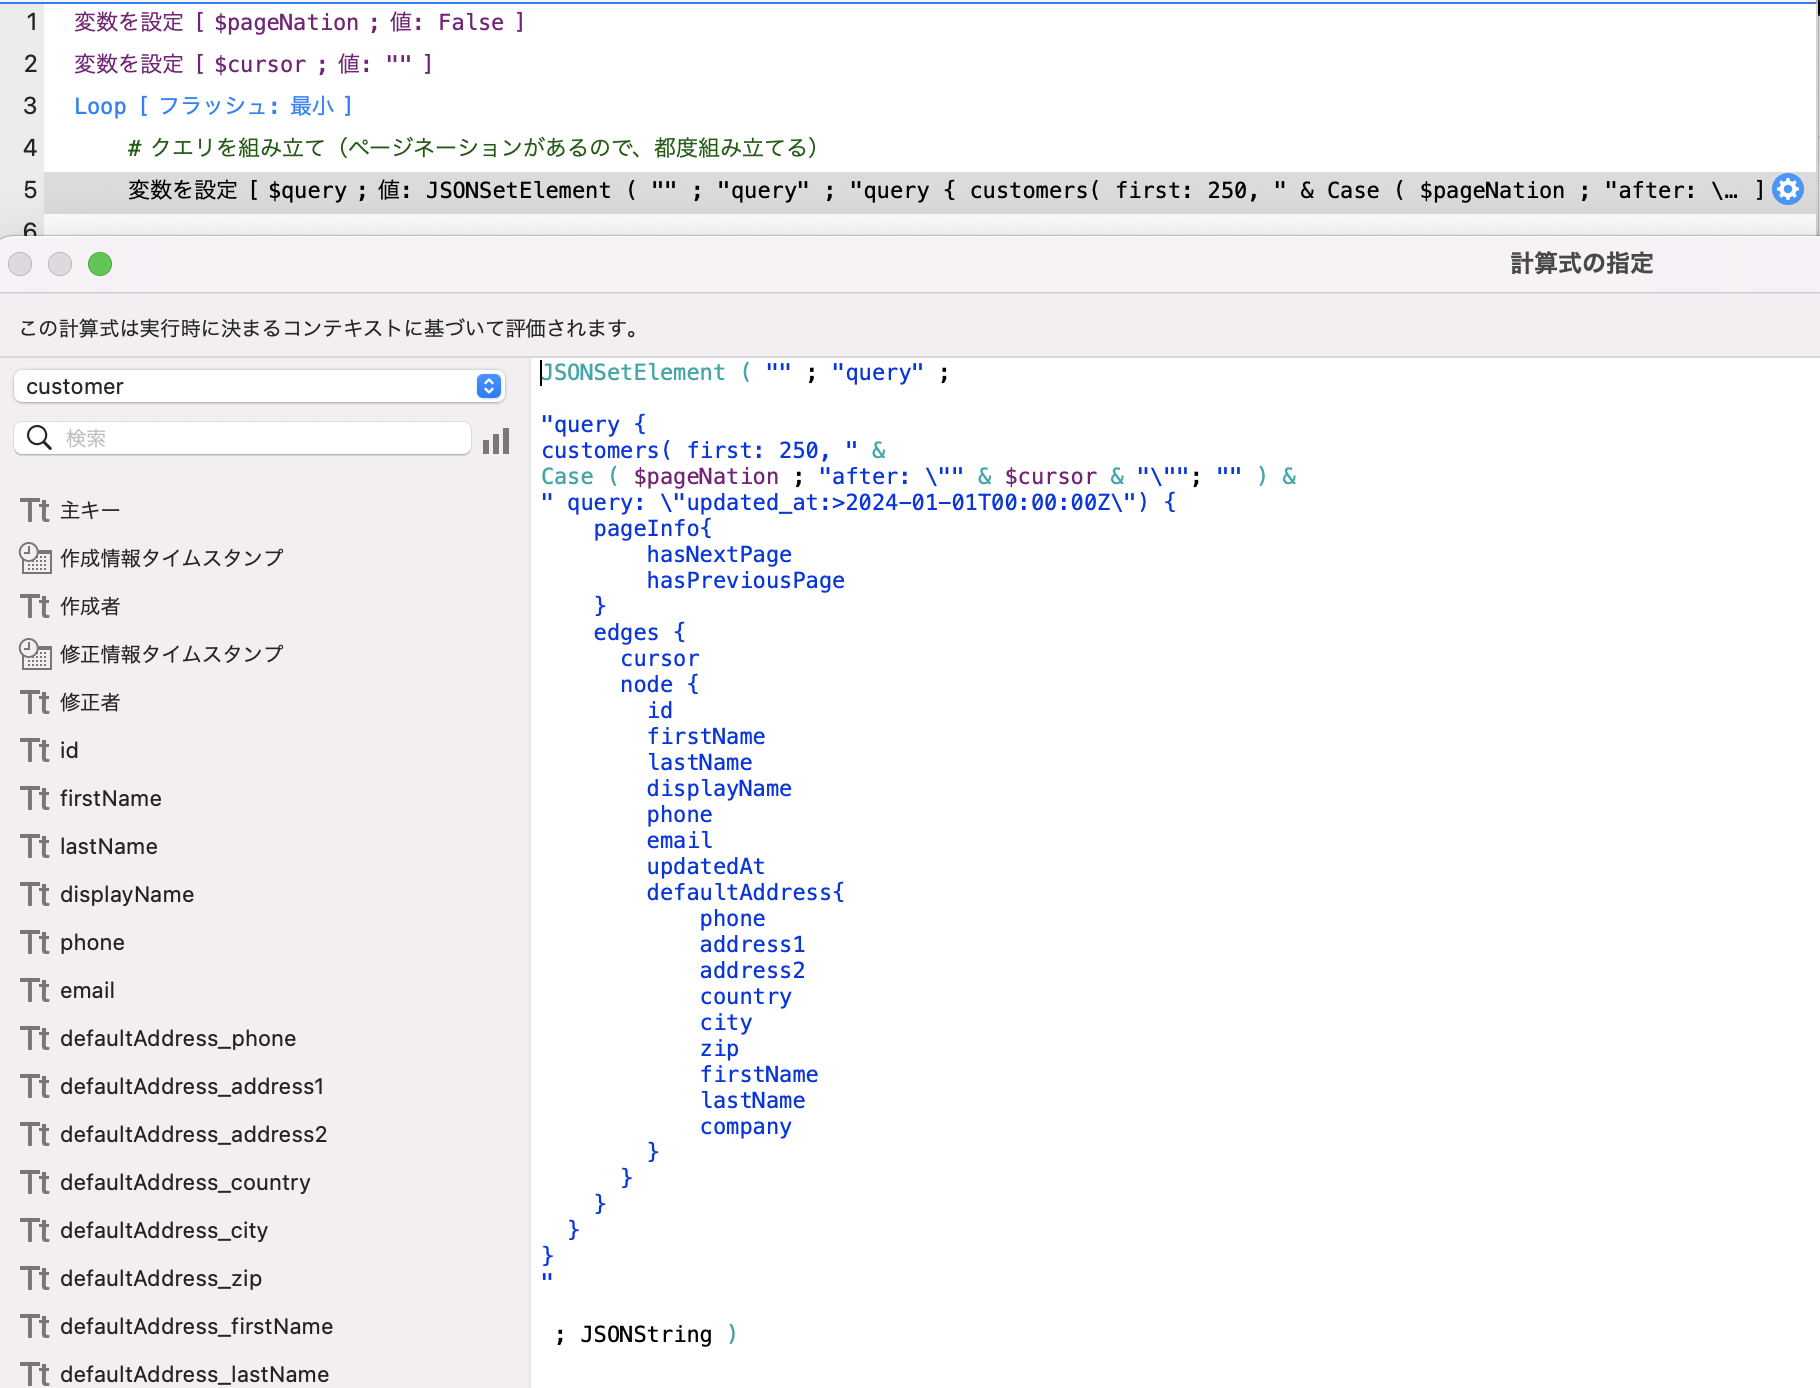Select the $cursor variable step on line 2
This screenshot has height=1388, width=1820.
pyautogui.click(x=250, y=63)
